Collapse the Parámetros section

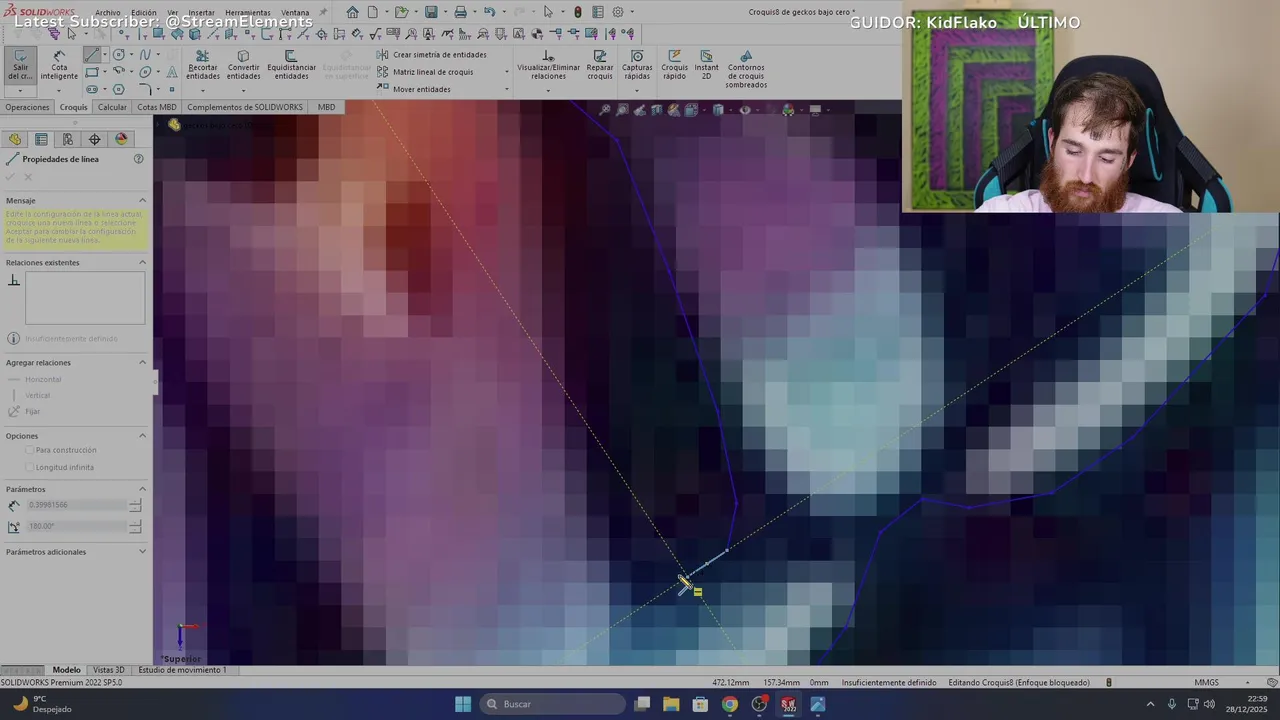[142, 490]
